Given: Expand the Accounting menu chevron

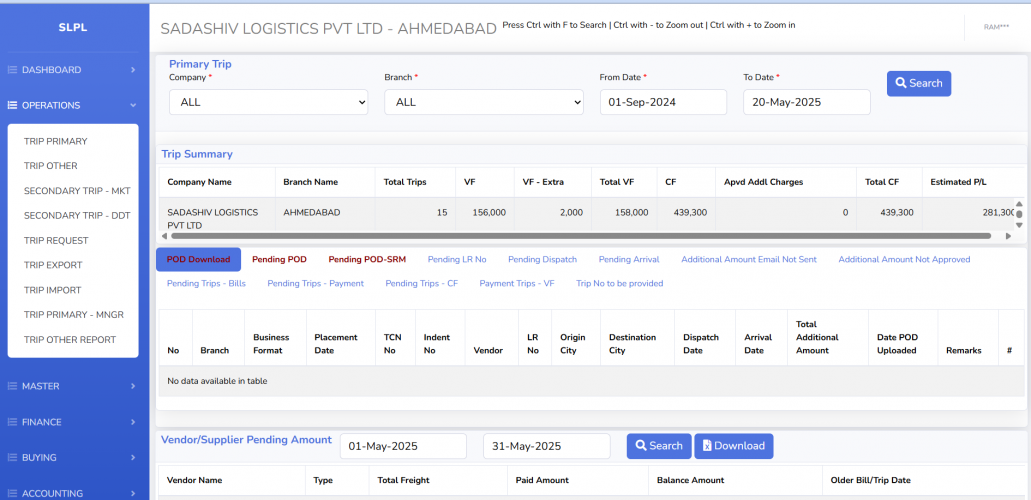Looking at the screenshot, I should [x=133, y=493].
